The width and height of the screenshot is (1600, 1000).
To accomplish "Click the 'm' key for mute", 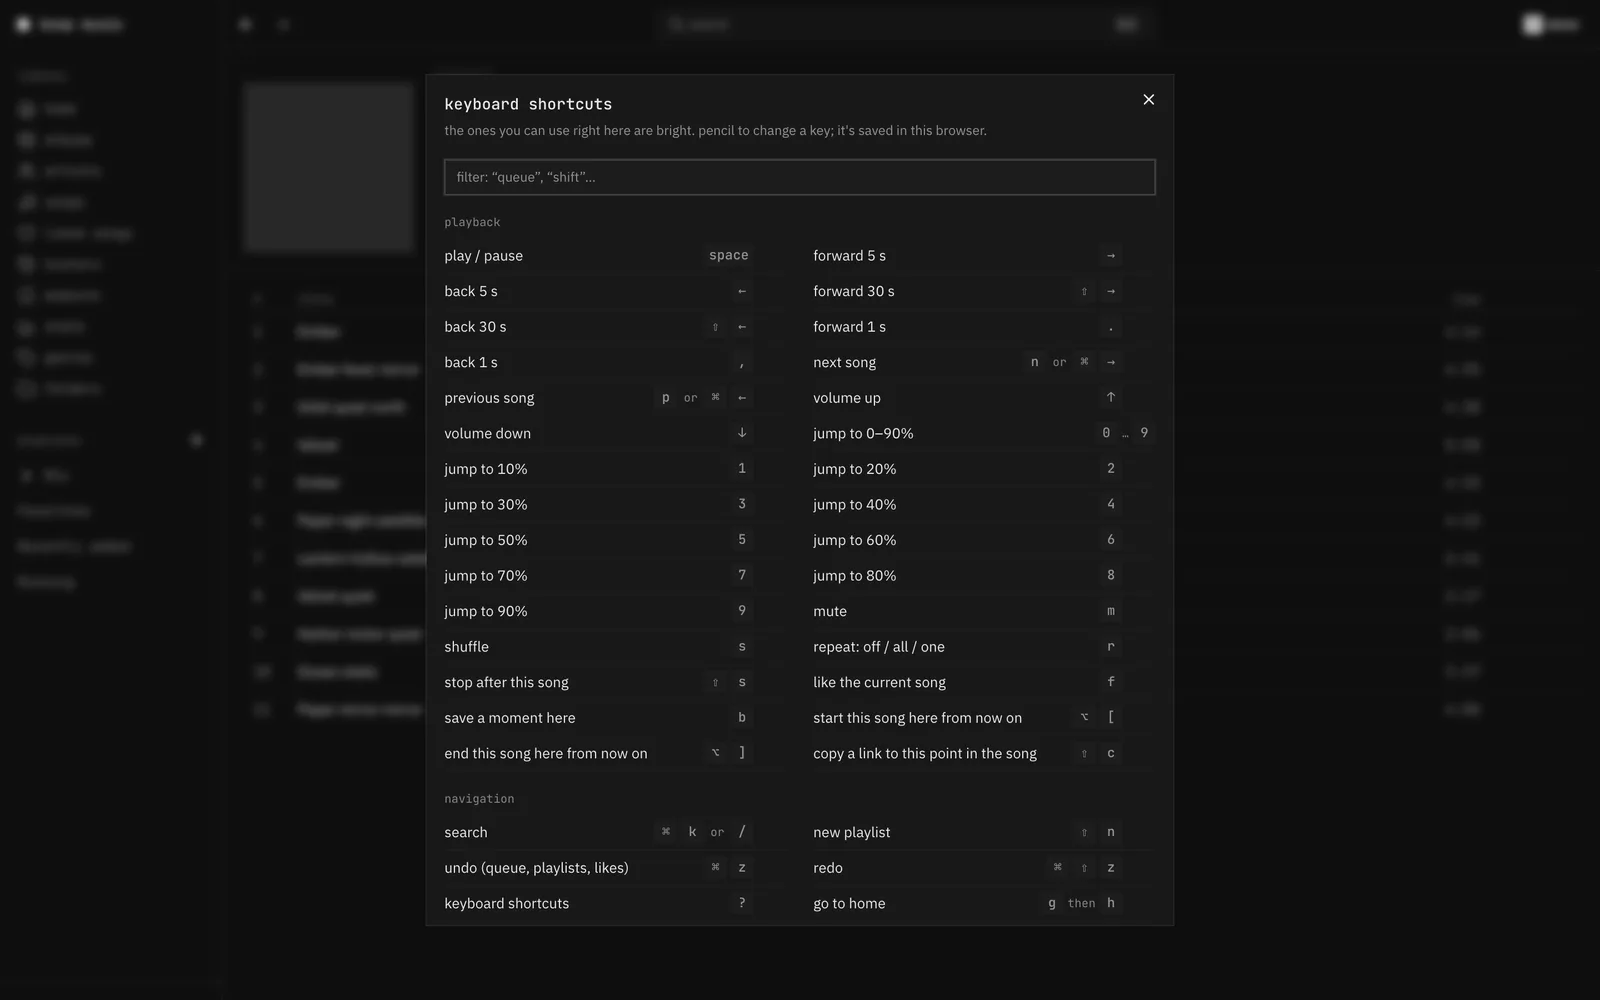I will 1110,611.
